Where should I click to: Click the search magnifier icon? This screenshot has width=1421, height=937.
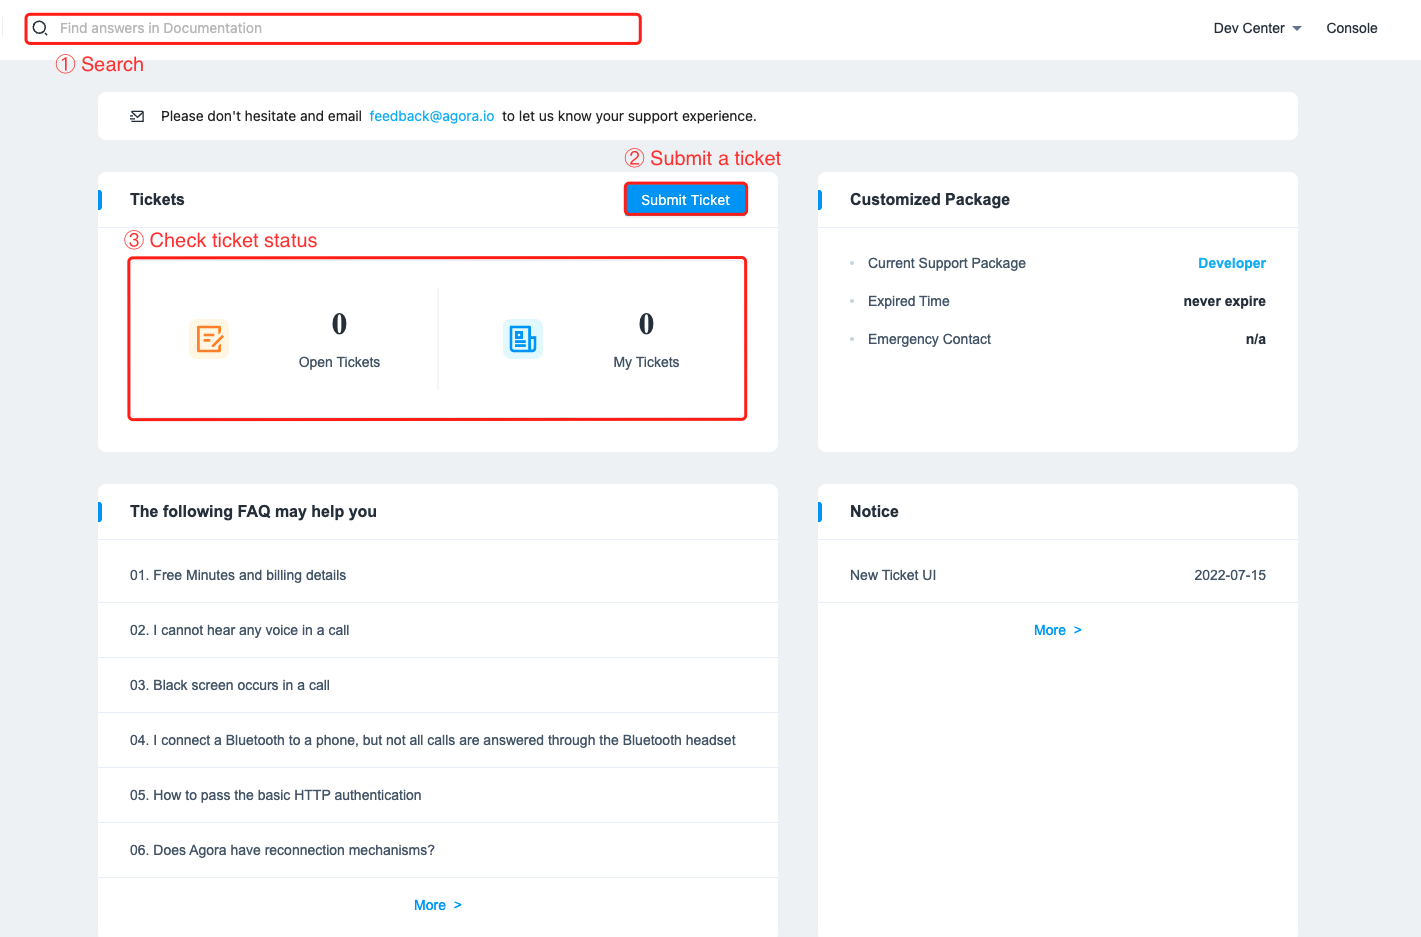tap(40, 28)
